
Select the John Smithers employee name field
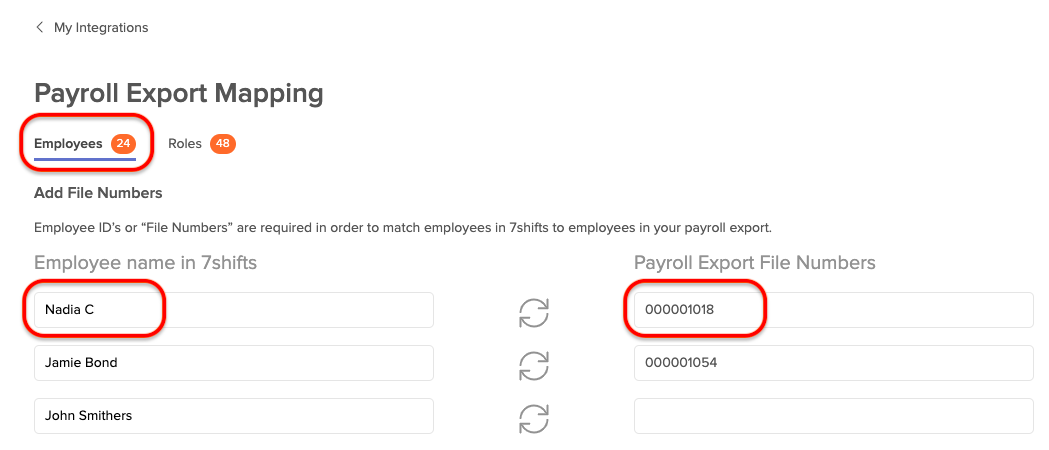(x=233, y=416)
